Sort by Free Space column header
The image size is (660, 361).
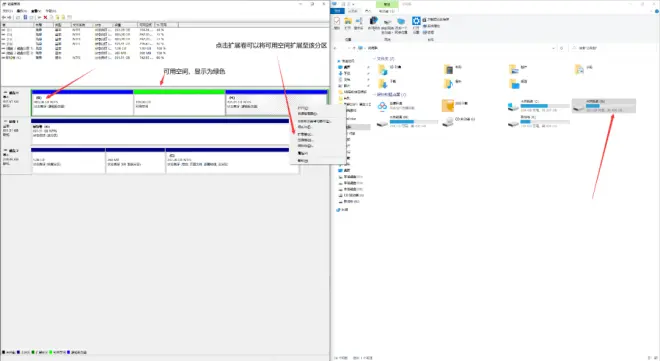coord(146,25)
